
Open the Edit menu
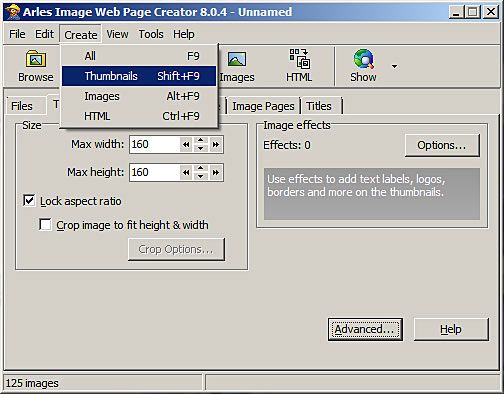44,34
